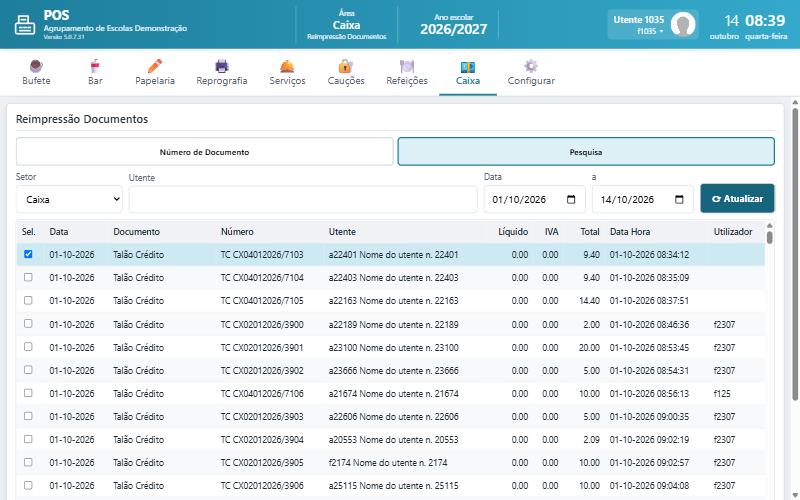
Task: Click the user avatar picture
Action: pos(683,24)
